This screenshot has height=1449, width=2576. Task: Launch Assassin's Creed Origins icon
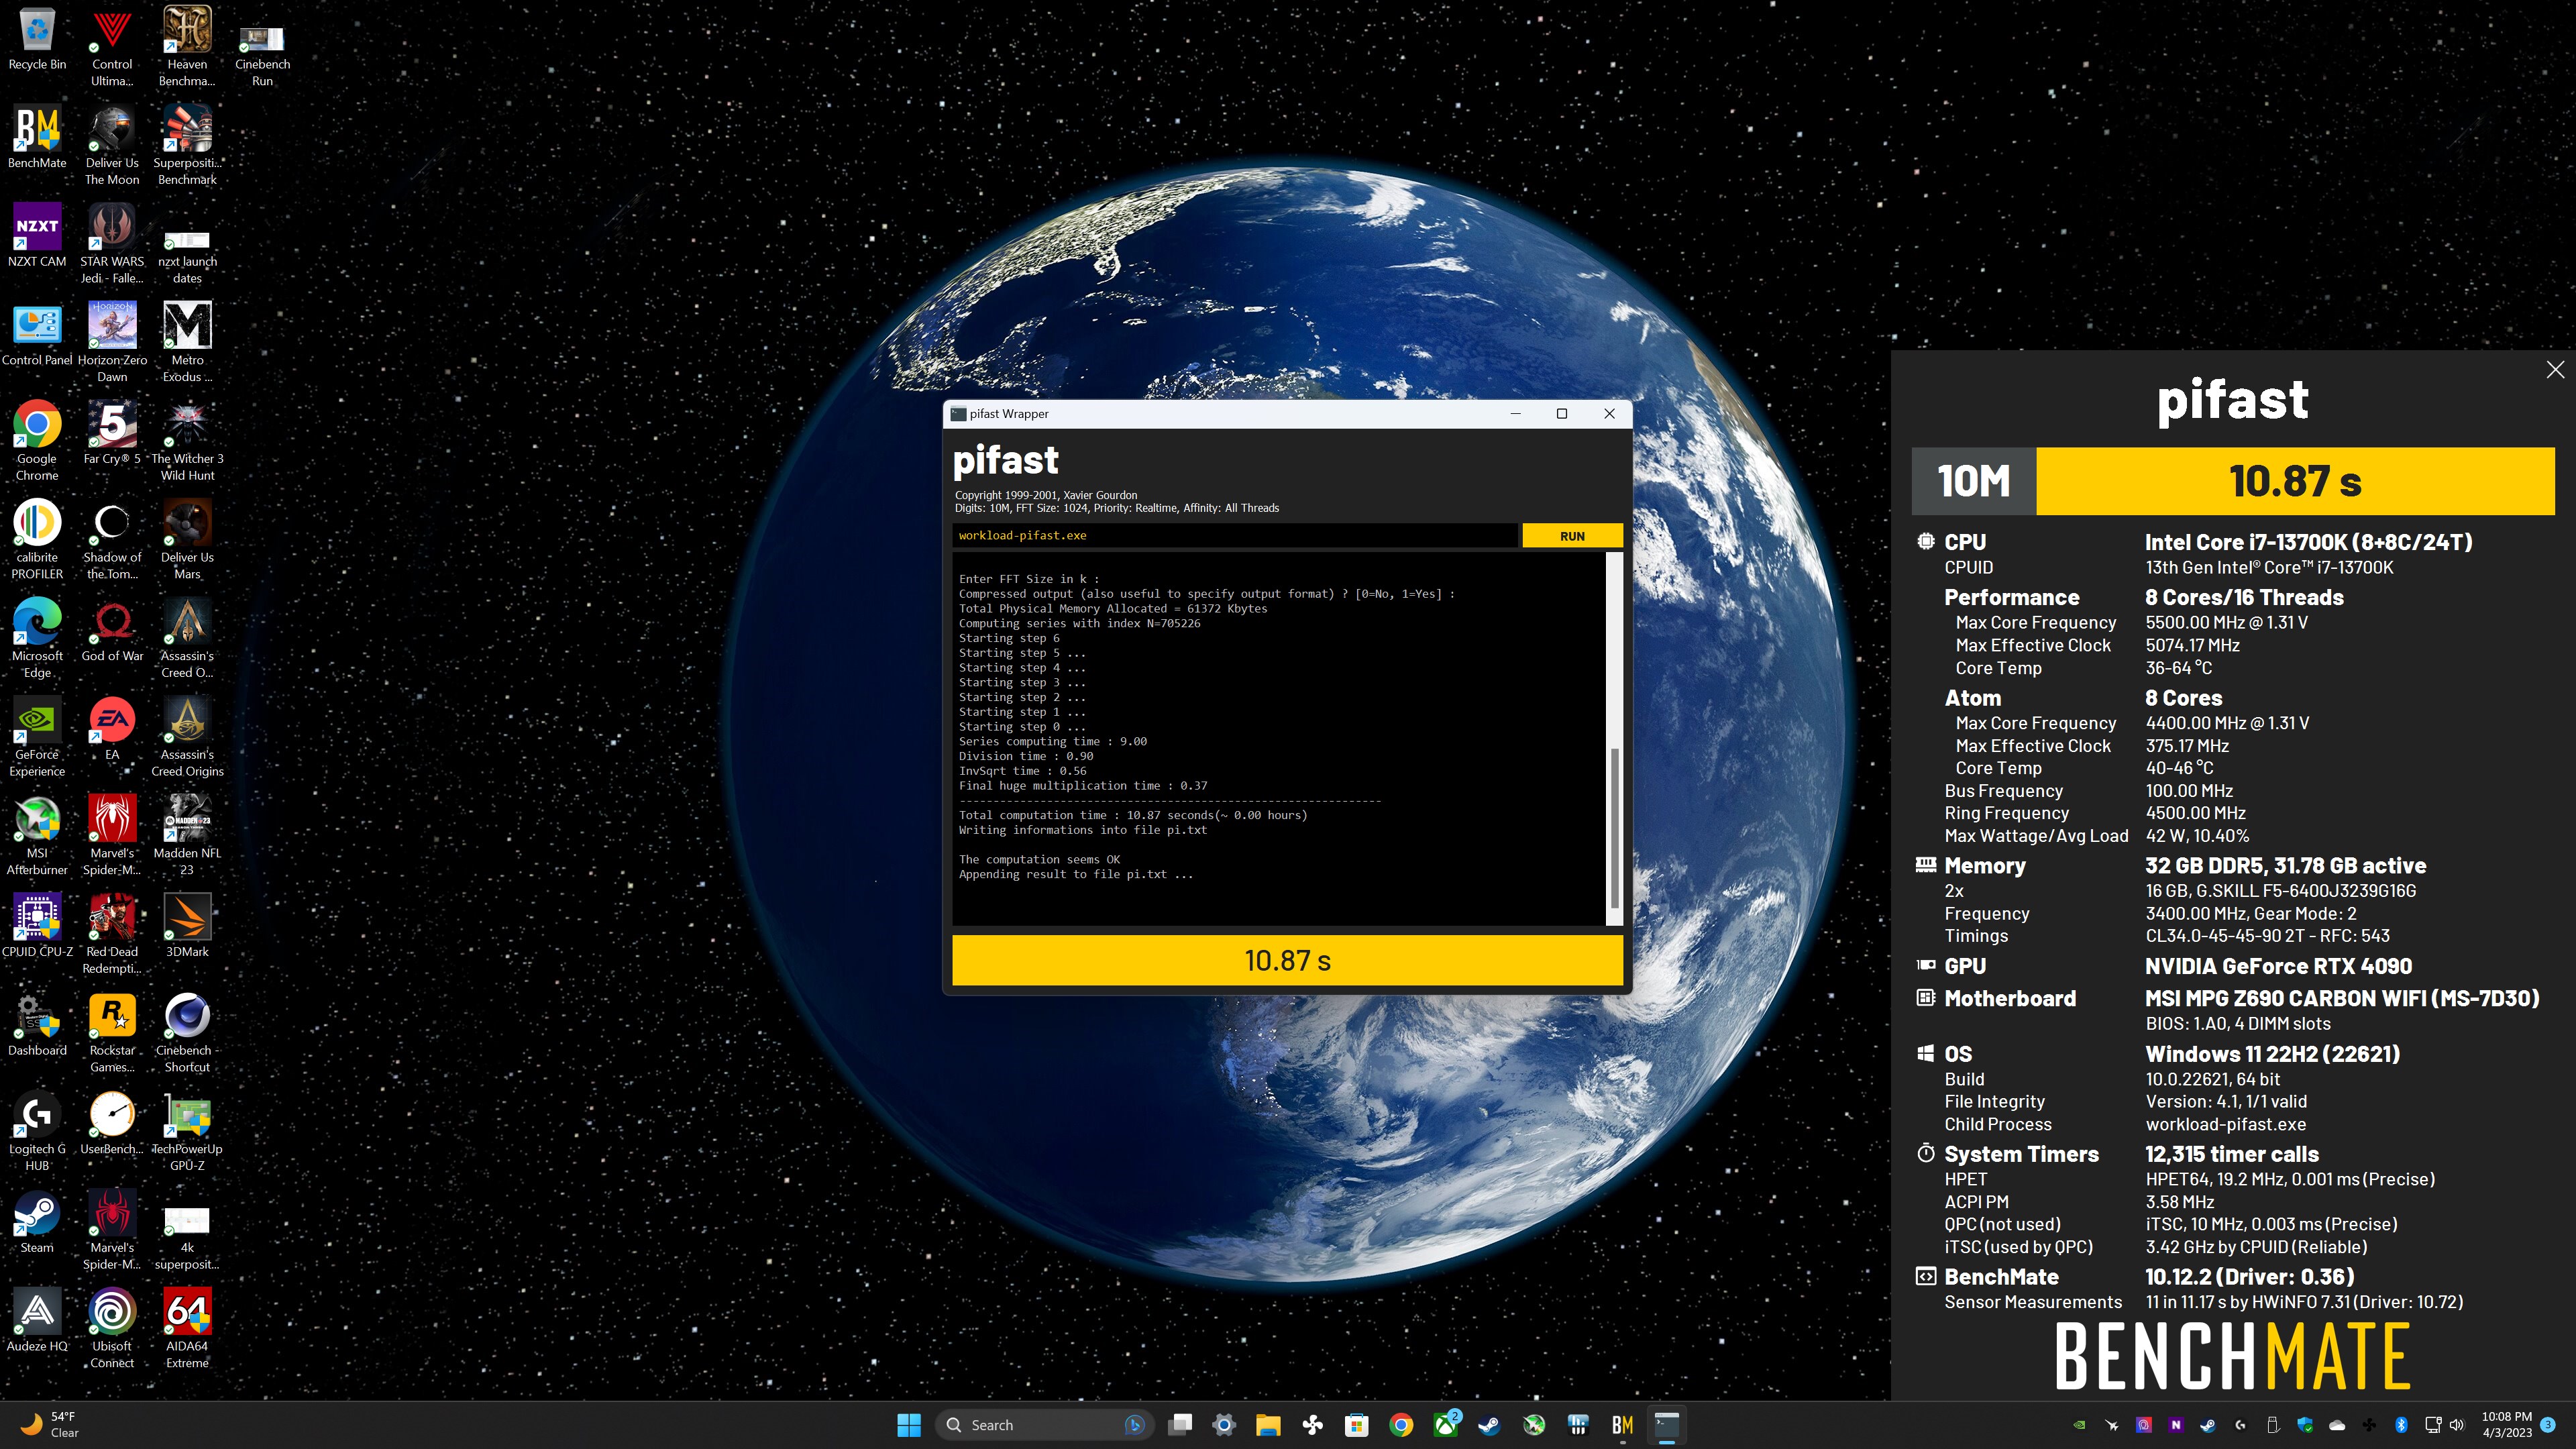coord(187,737)
